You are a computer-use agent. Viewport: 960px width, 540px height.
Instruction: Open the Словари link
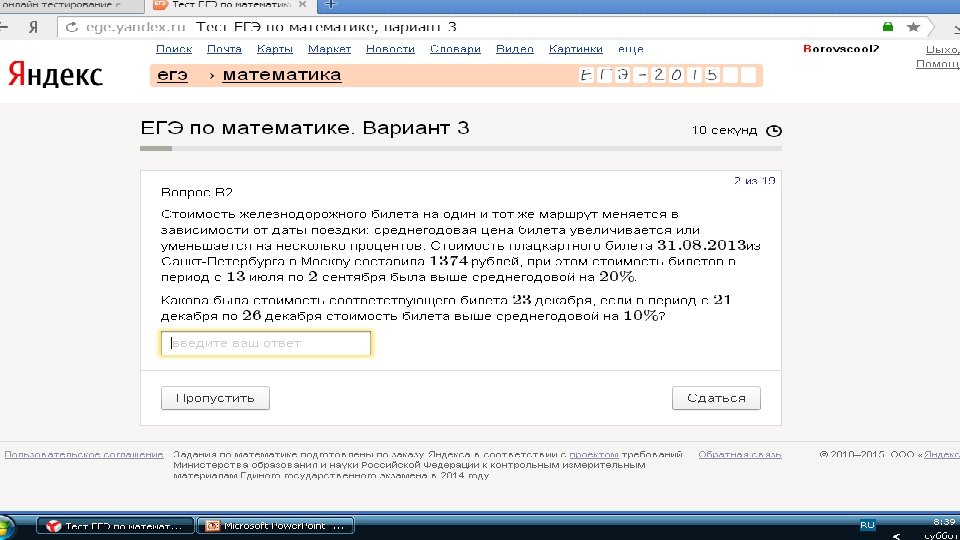[x=455, y=49]
